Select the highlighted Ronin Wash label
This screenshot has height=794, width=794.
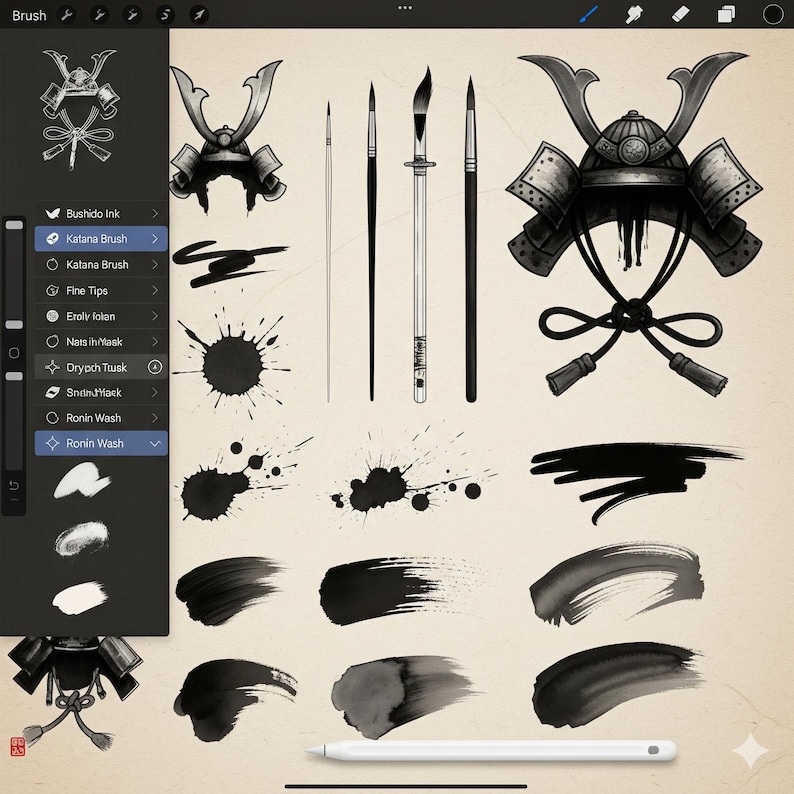(x=95, y=444)
